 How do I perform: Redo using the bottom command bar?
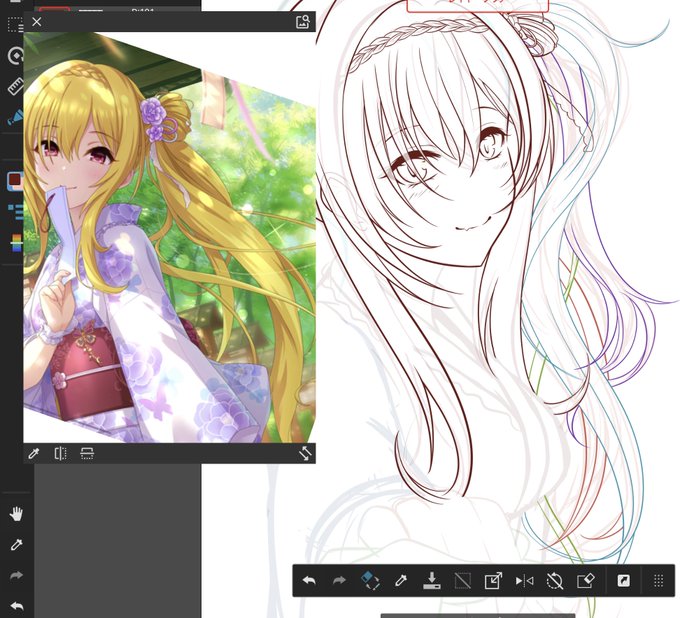[x=339, y=580]
